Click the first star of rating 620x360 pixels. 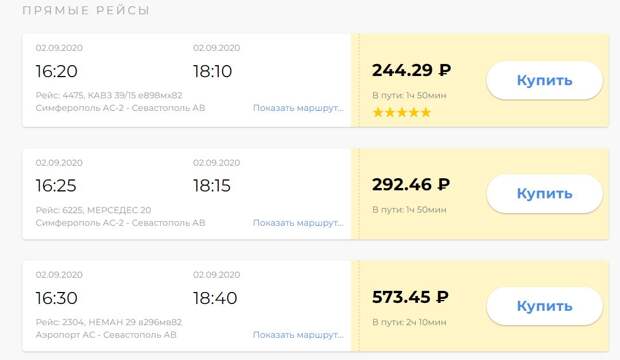[x=378, y=113]
